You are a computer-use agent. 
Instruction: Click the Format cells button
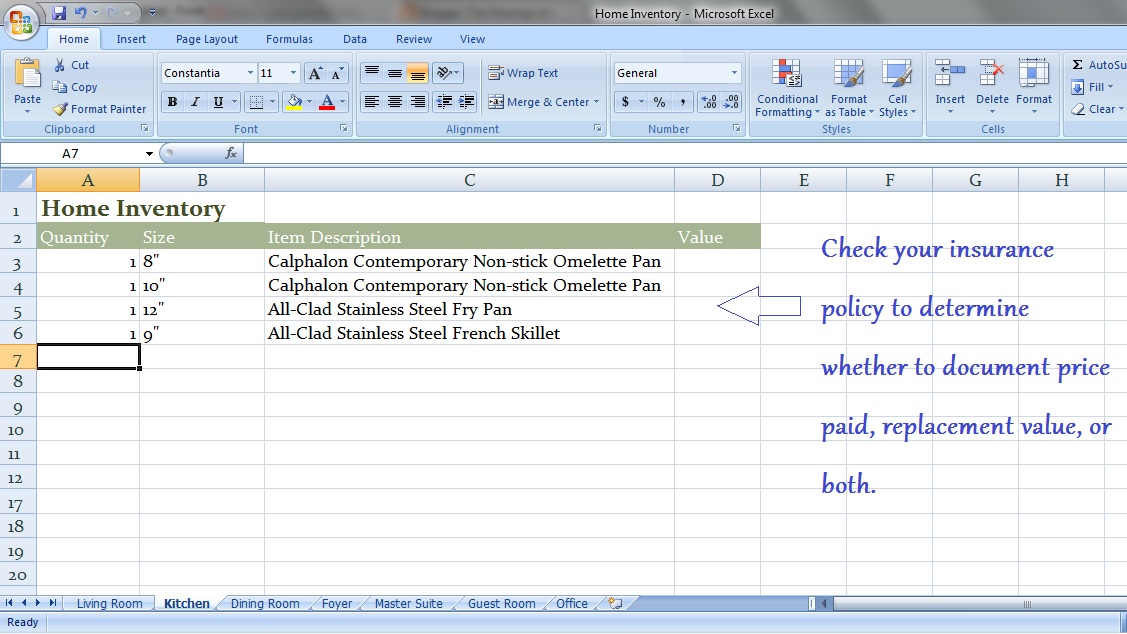tap(1034, 87)
